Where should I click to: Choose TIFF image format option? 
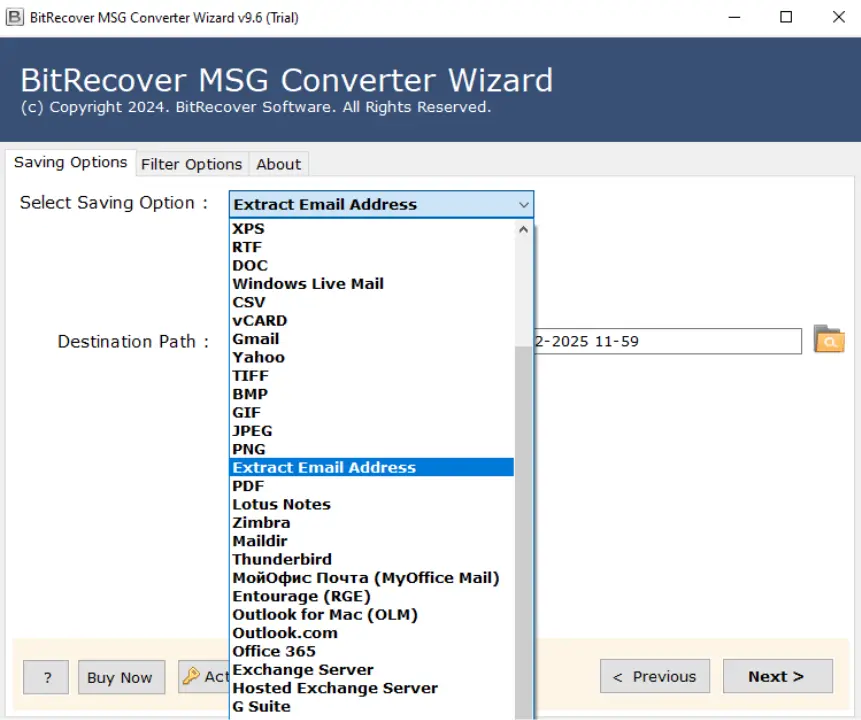point(372,376)
